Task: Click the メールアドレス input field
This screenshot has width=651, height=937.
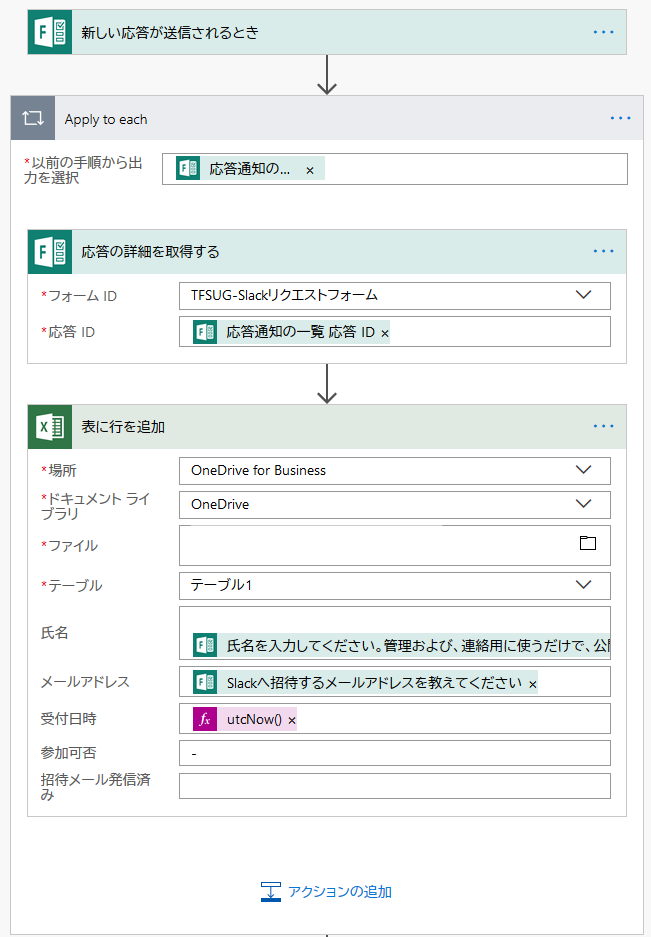Action: pos(395,682)
